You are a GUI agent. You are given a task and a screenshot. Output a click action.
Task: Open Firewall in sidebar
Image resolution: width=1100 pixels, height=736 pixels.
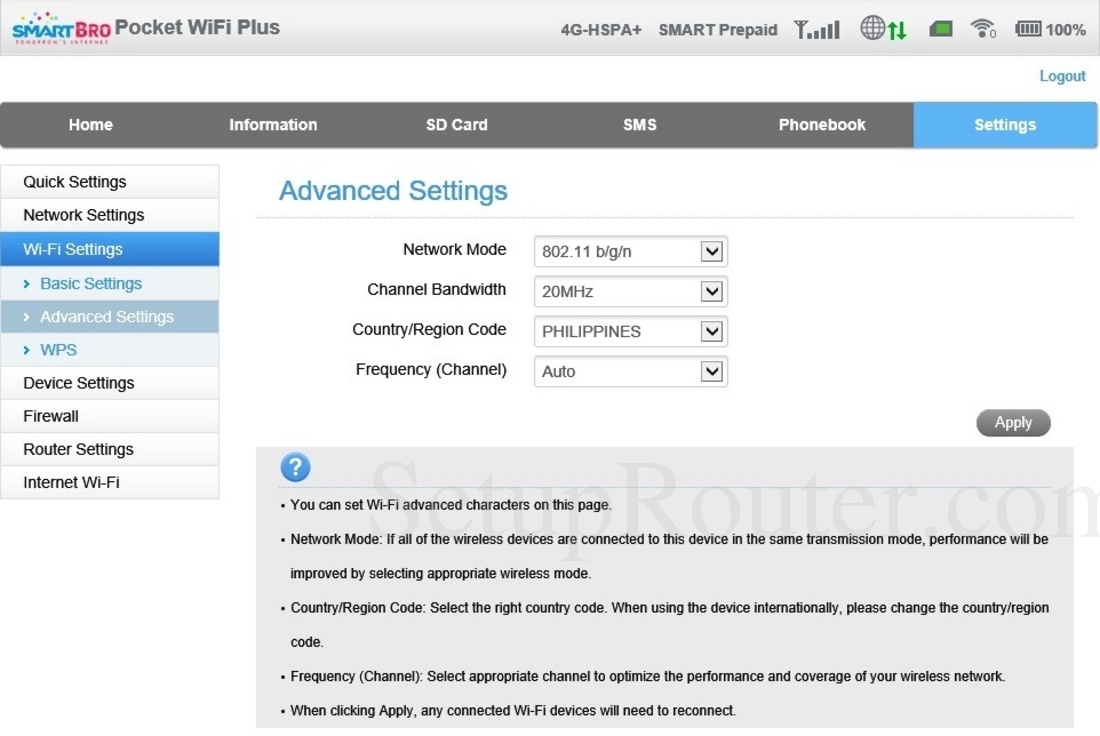(x=109, y=416)
